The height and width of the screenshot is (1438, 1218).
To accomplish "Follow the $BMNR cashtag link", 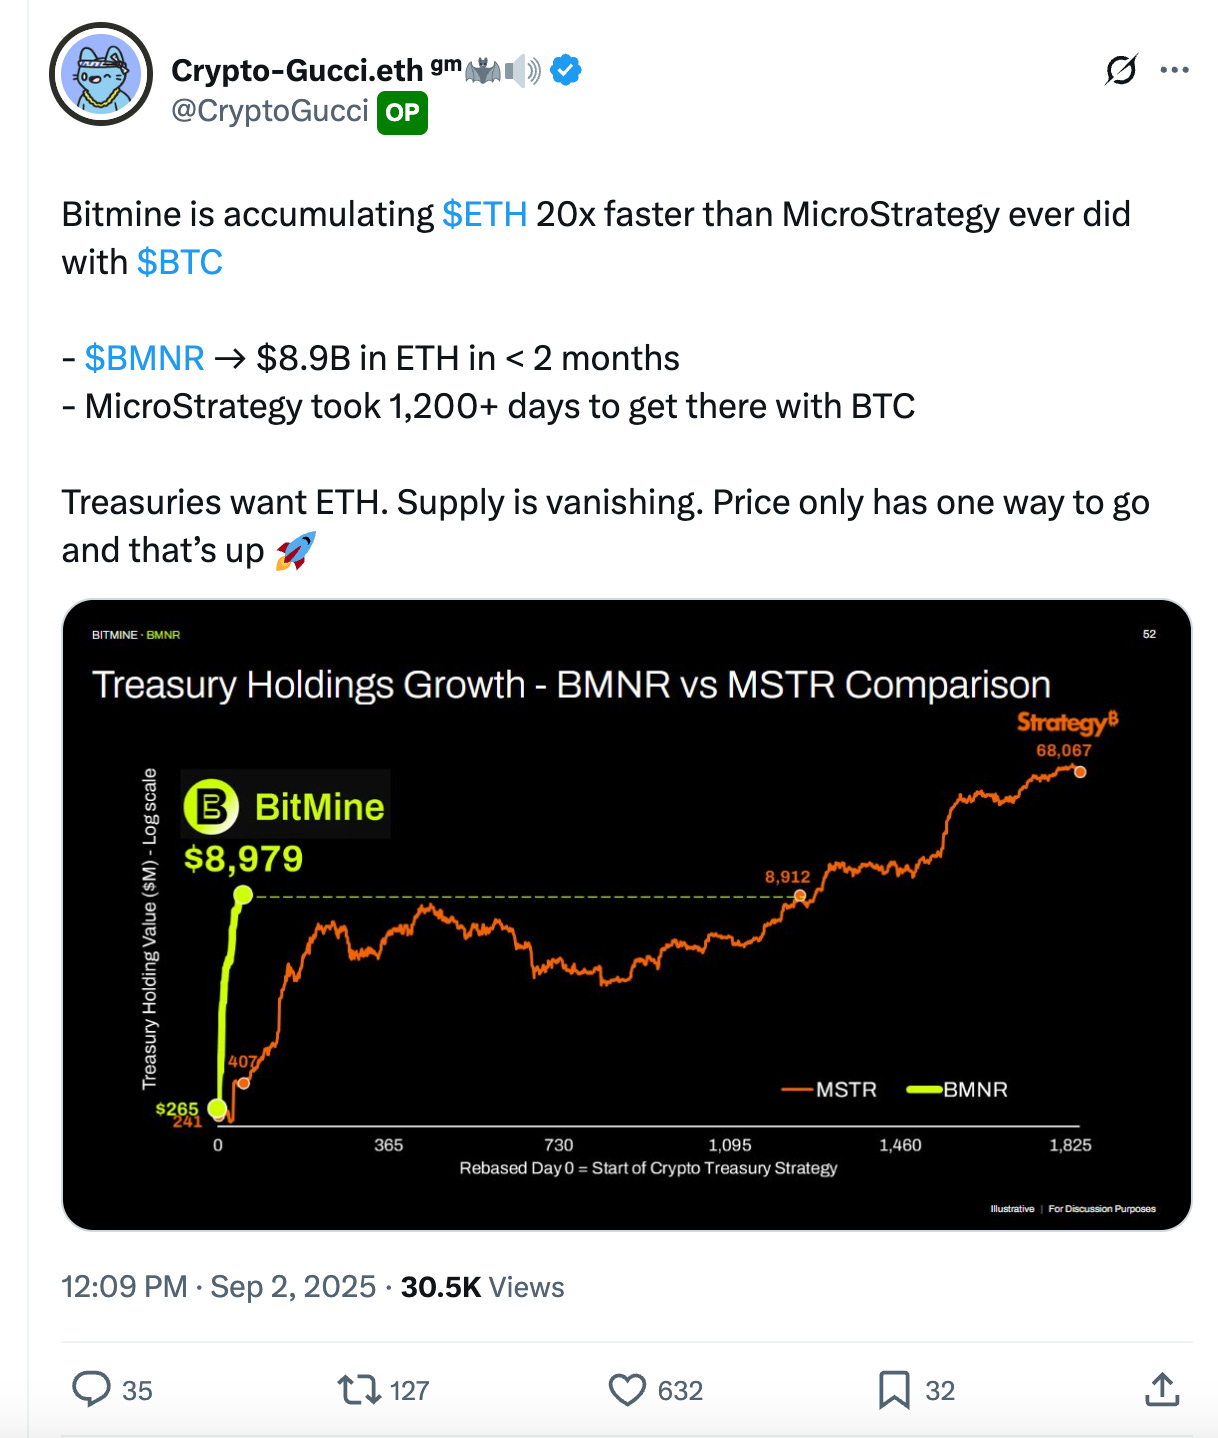I will (144, 358).
